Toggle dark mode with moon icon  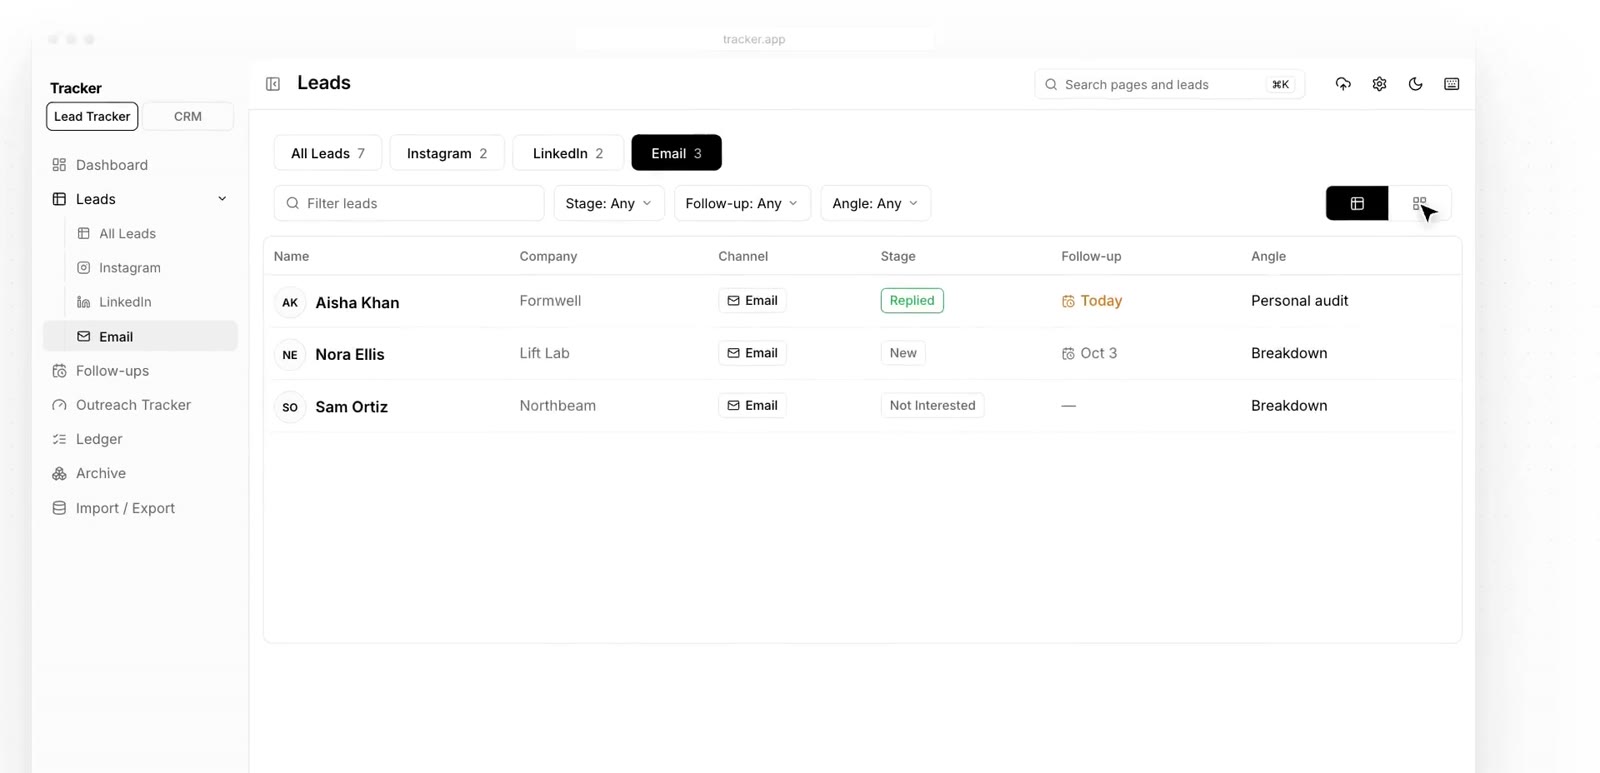(1415, 84)
